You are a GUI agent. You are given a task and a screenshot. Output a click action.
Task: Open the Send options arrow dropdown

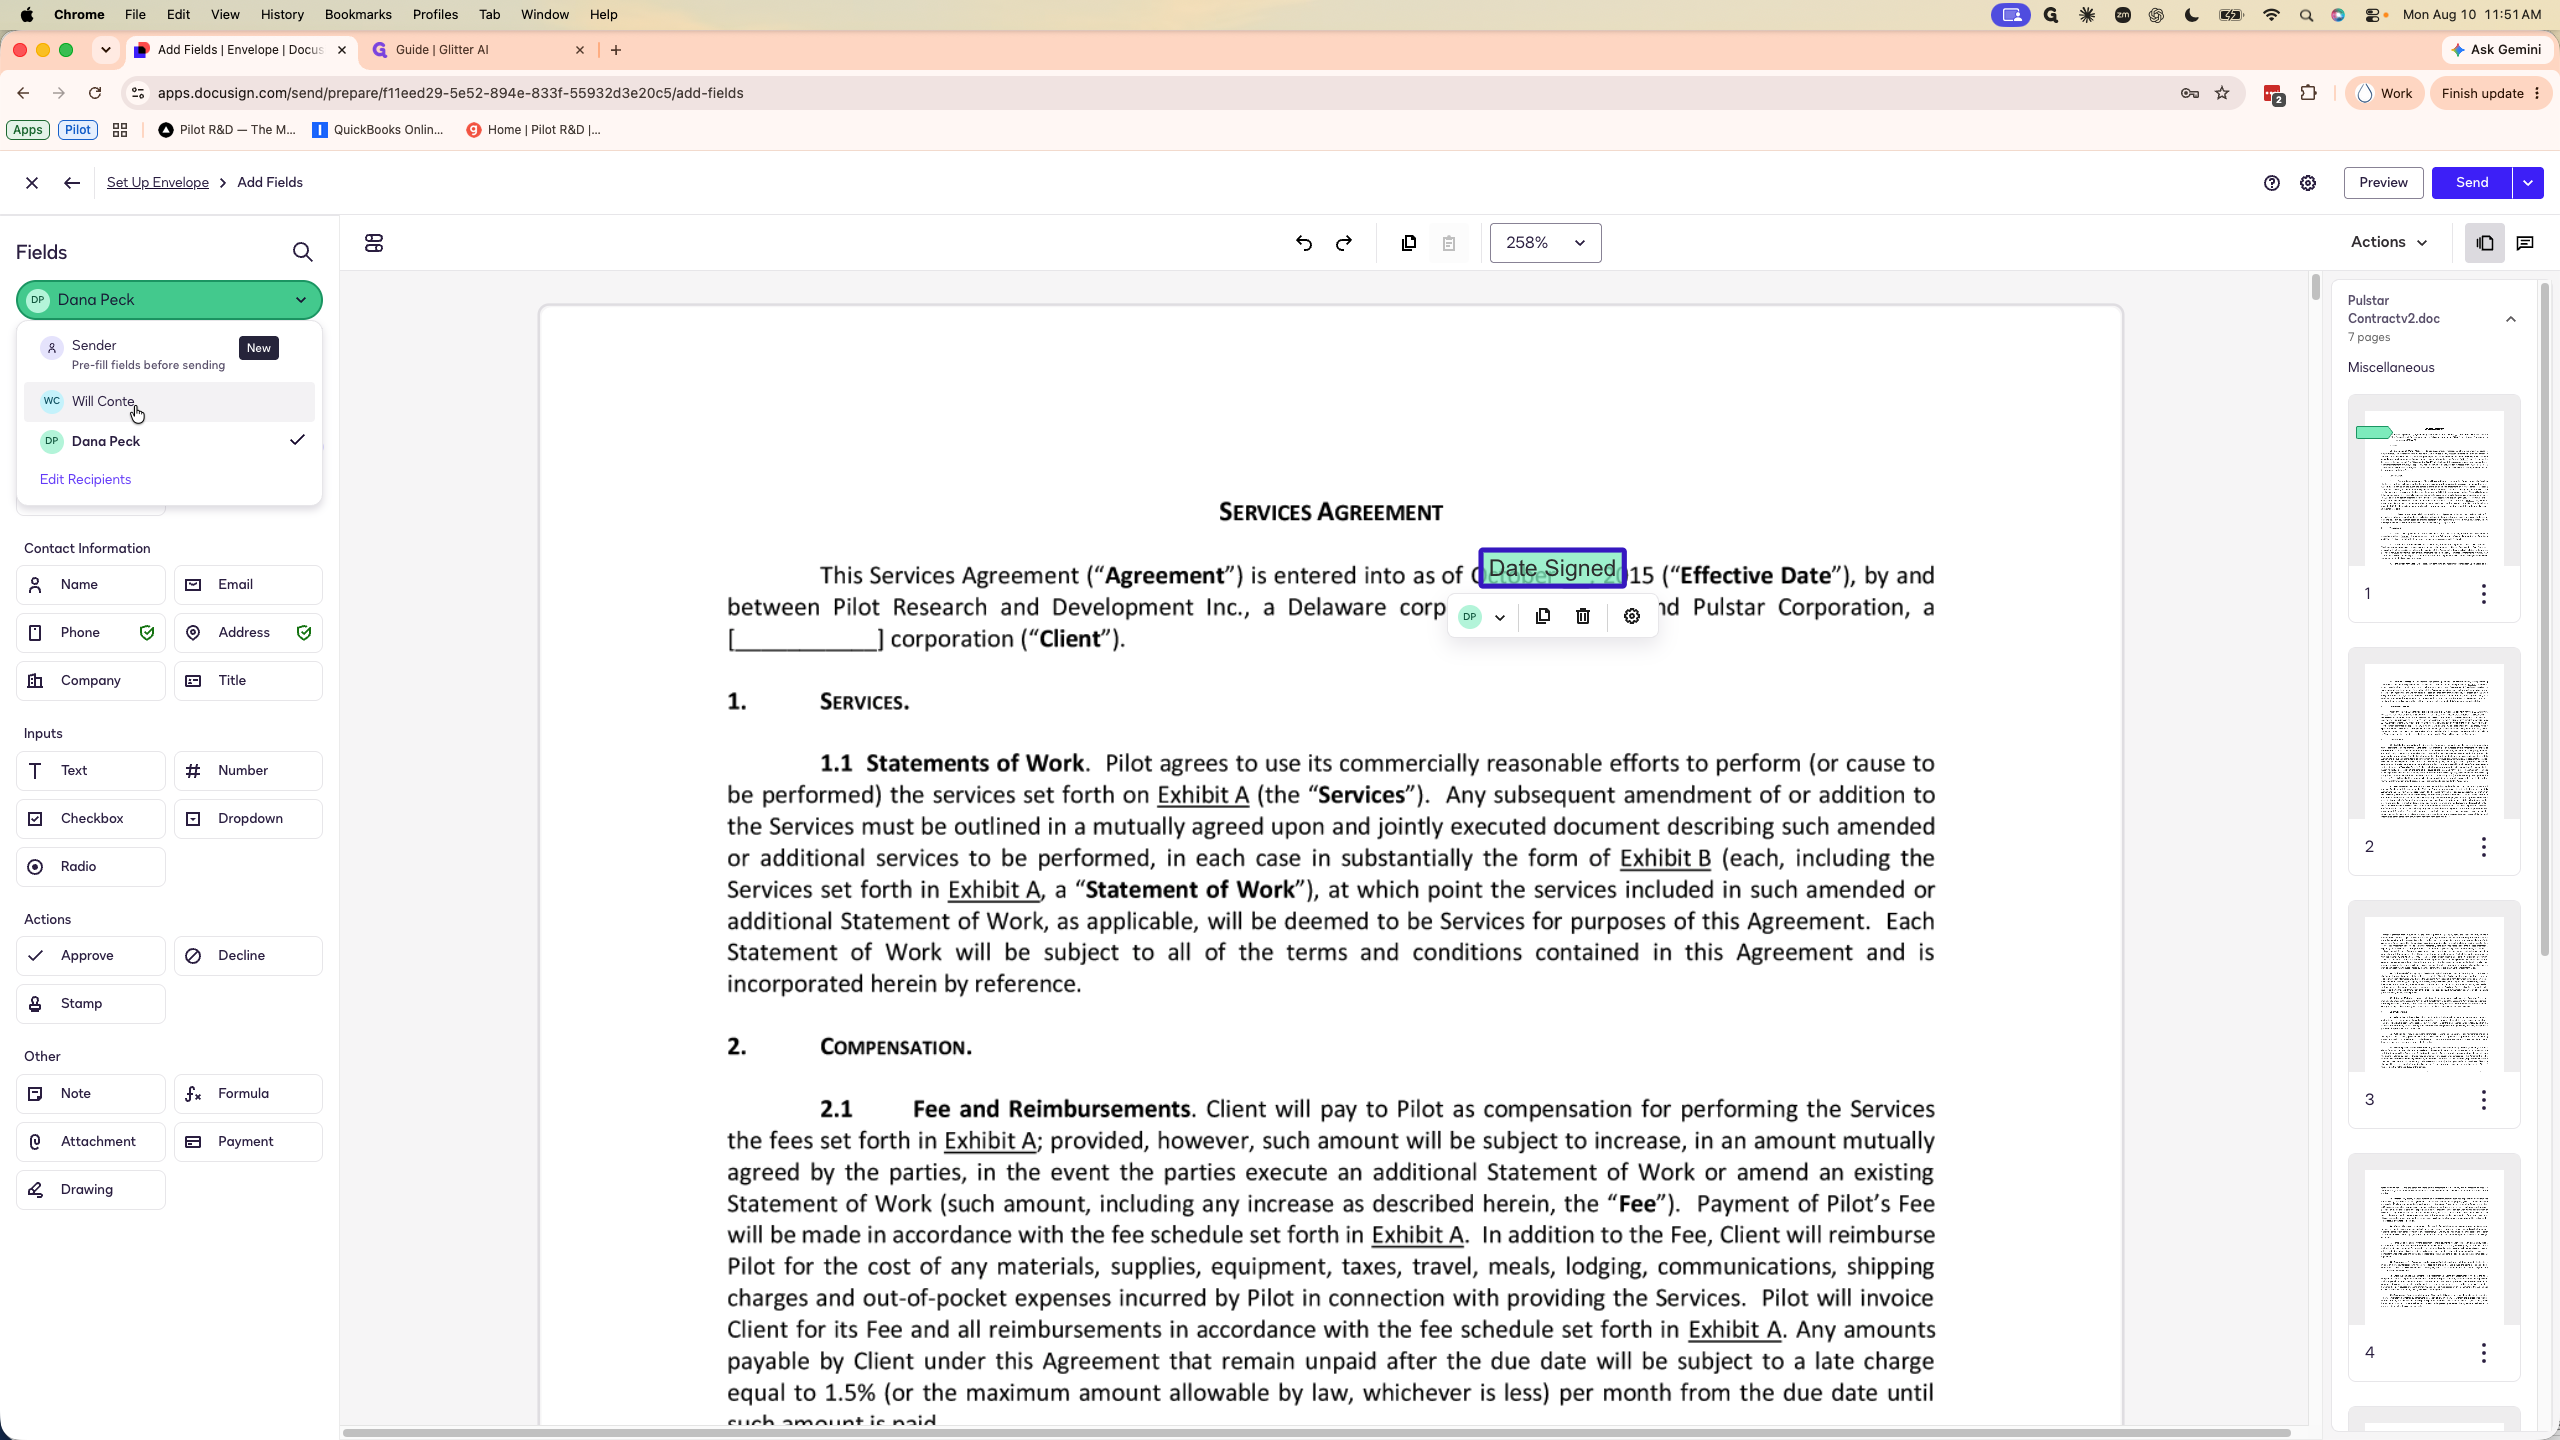[x=2528, y=183]
